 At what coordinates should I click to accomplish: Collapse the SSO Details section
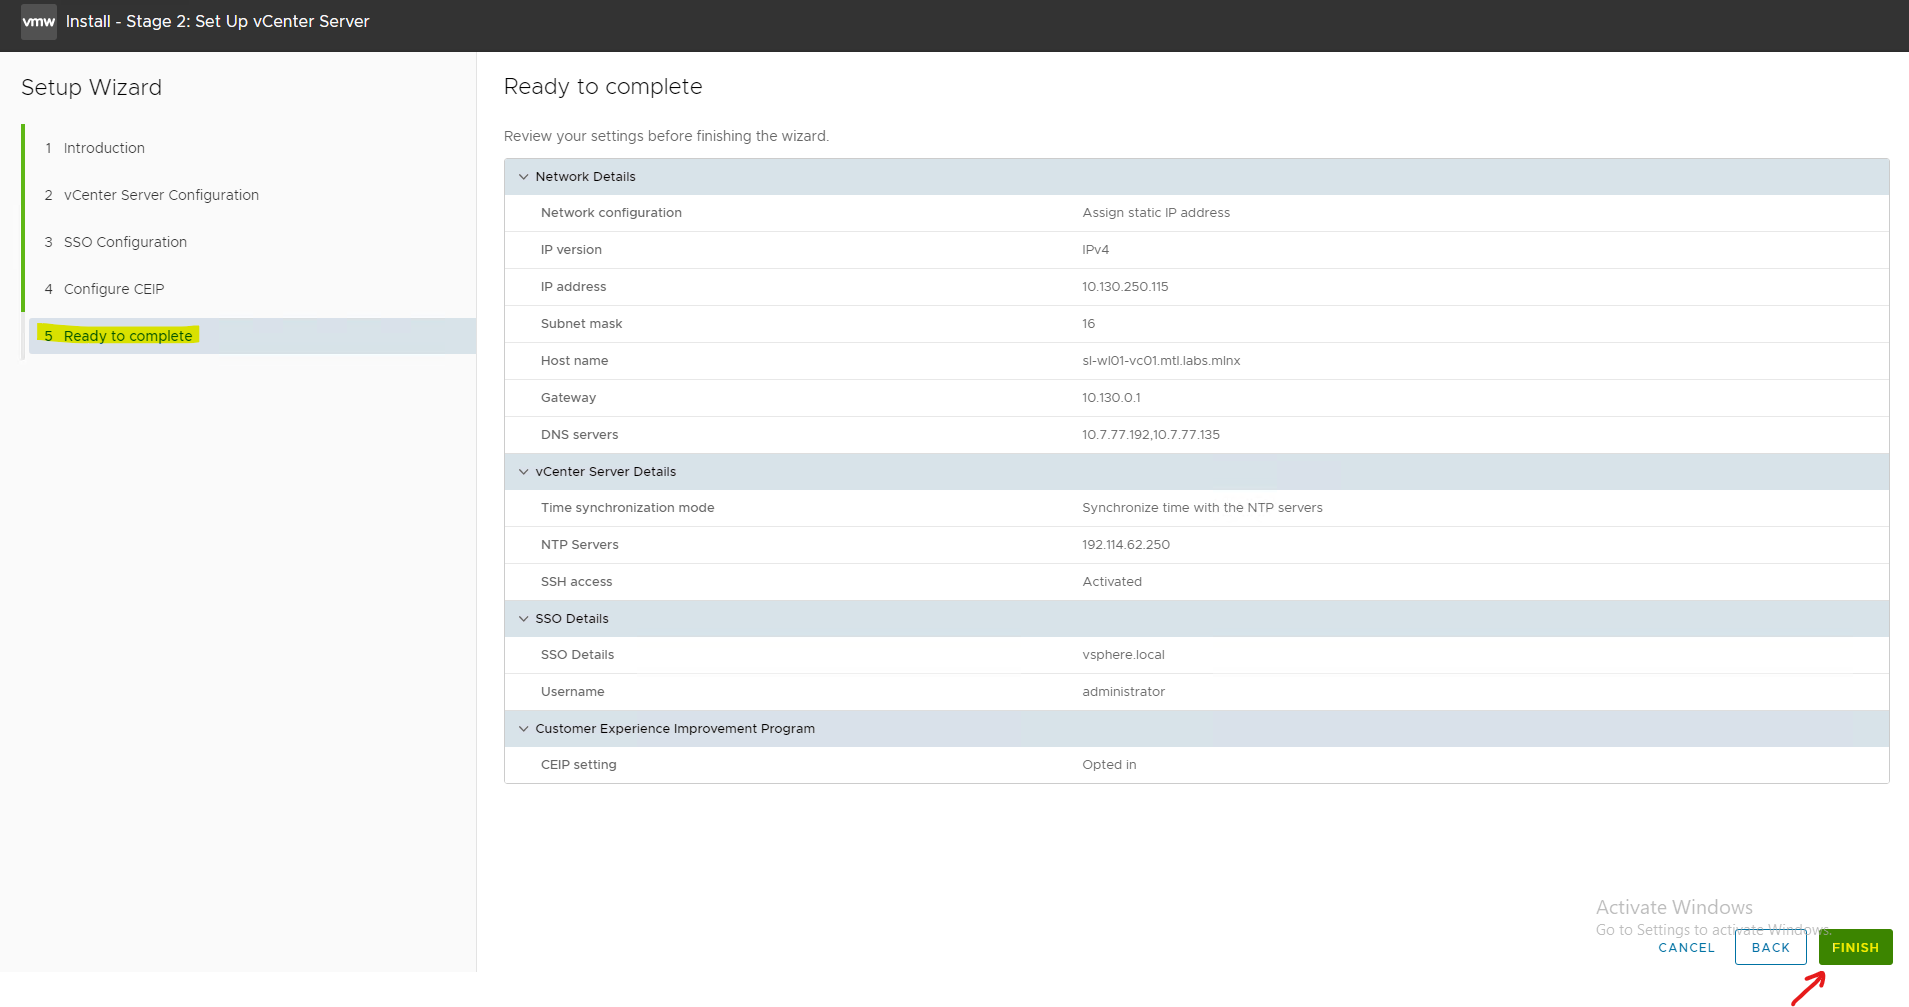coord(523,619)
